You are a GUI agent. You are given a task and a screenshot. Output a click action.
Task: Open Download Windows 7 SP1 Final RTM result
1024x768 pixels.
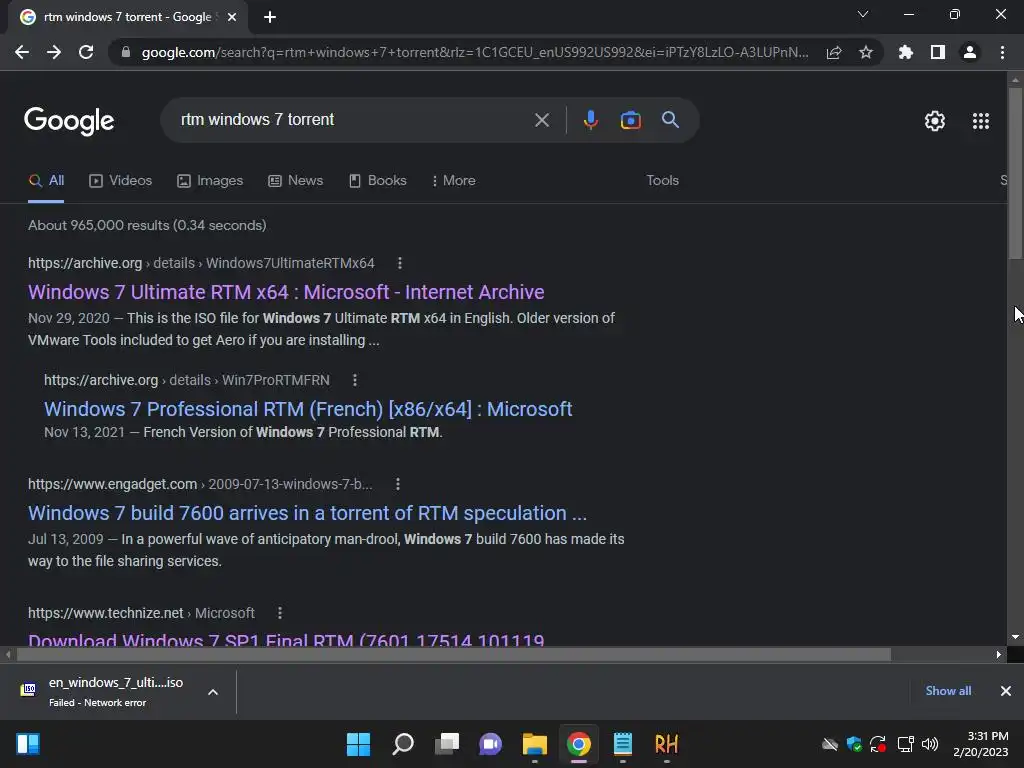(x=286, y=639)
